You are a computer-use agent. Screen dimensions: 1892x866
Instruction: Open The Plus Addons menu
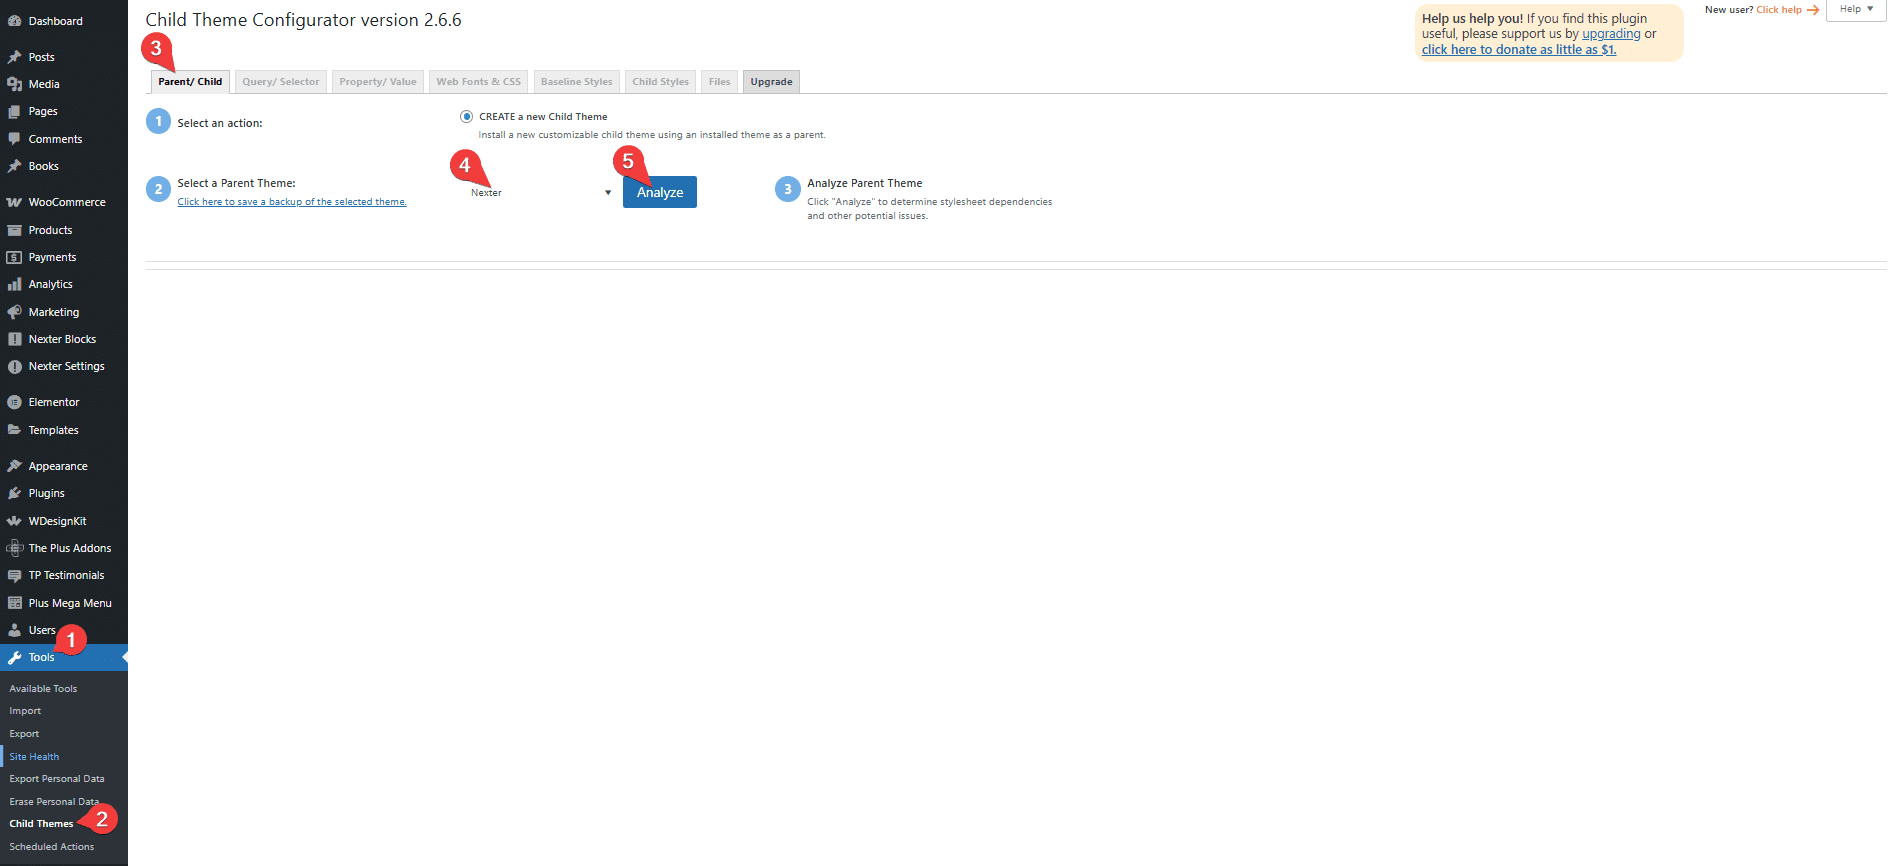64,548
